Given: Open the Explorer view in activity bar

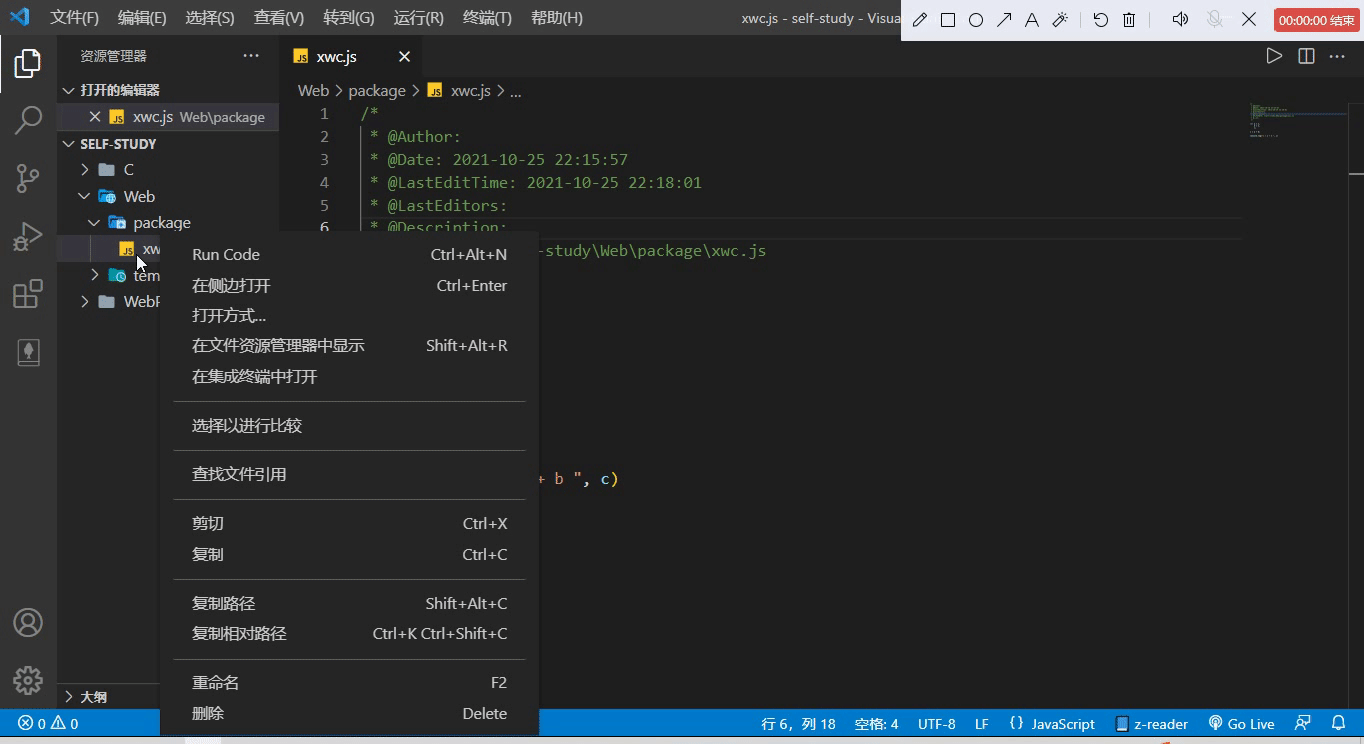Looking at the screenshot, I should click(28, 64).
